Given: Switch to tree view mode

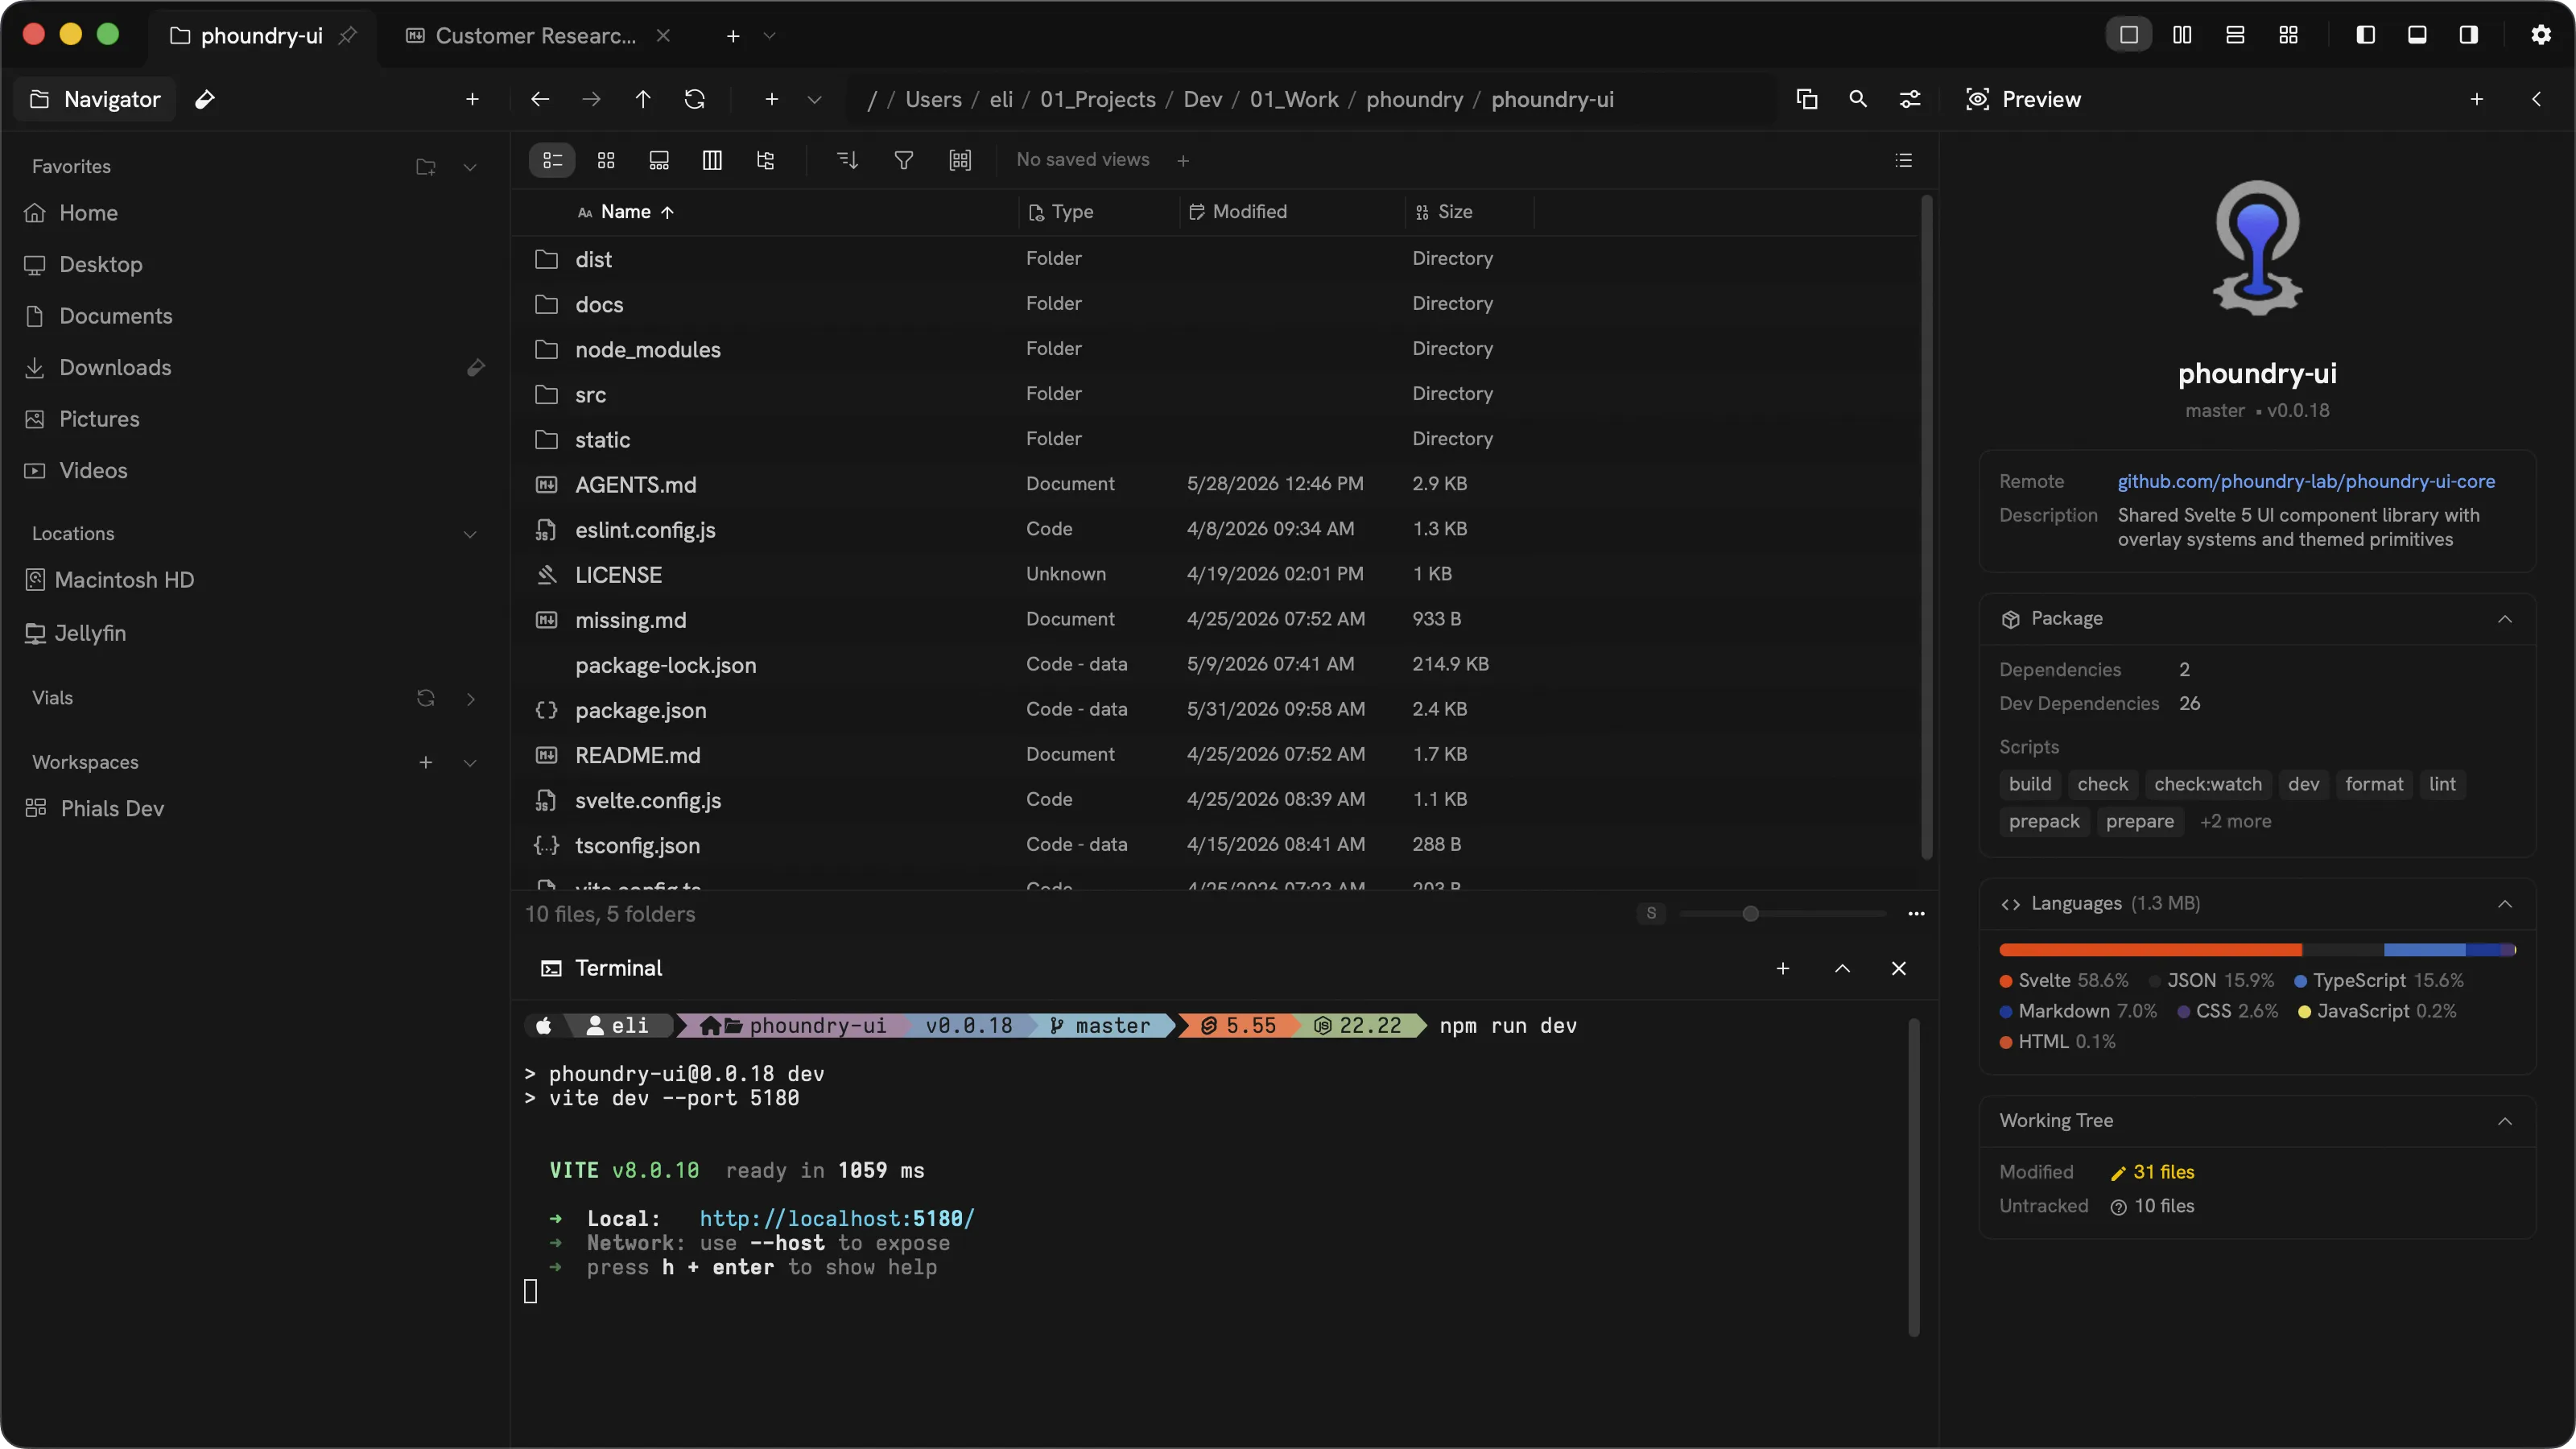Looking at the screenshot, I should [x=765, y=160].
